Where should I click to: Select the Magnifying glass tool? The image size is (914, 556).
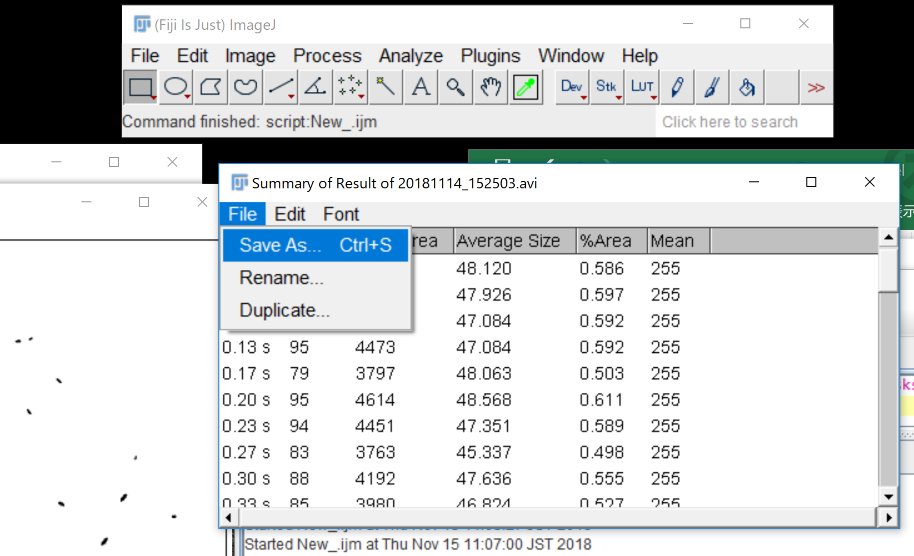[455, 87]
